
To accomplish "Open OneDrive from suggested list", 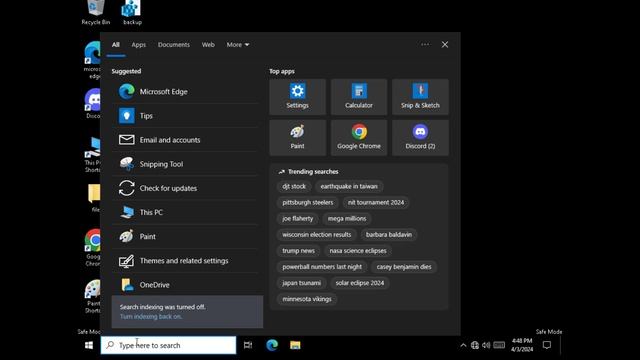I will [185, 284].
